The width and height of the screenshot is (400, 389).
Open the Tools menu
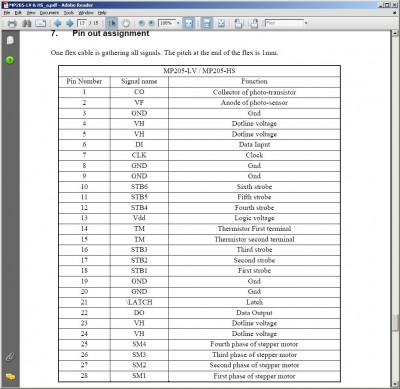point(69,13)
